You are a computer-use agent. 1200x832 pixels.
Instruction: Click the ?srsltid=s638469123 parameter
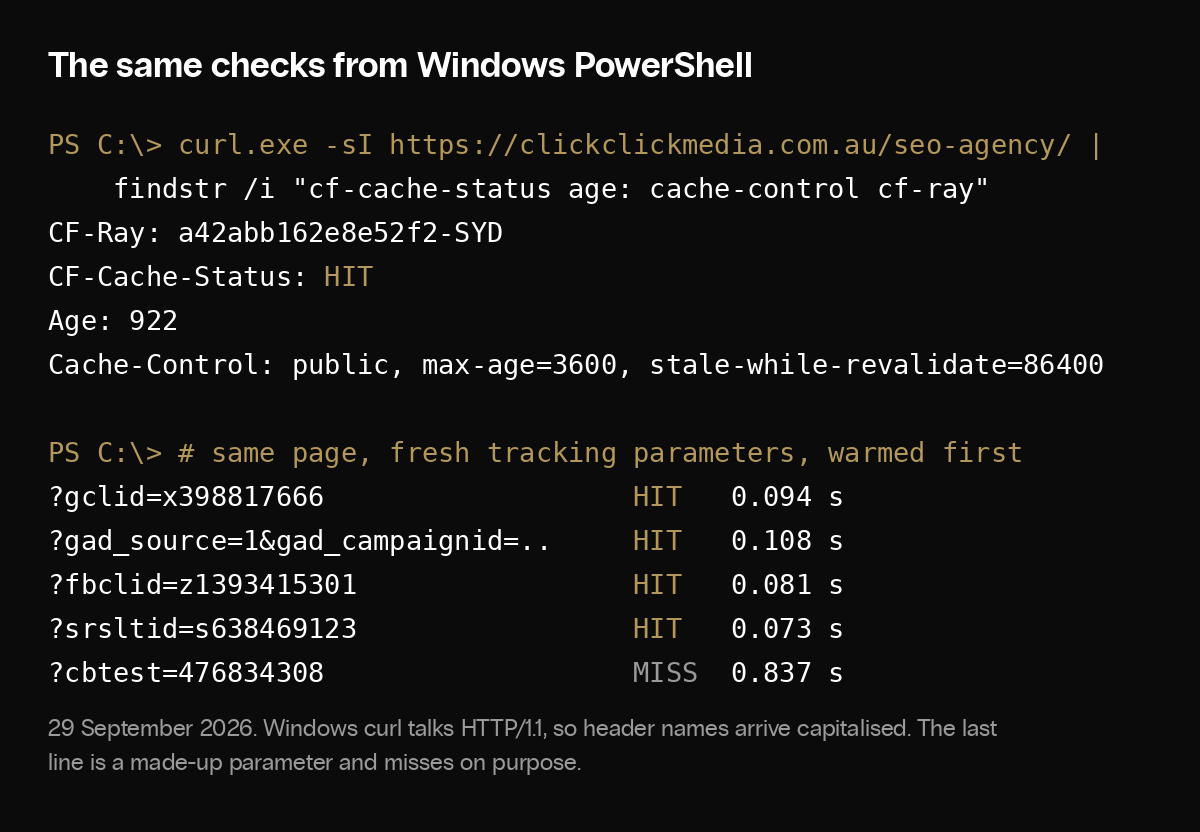click(202, 629)
